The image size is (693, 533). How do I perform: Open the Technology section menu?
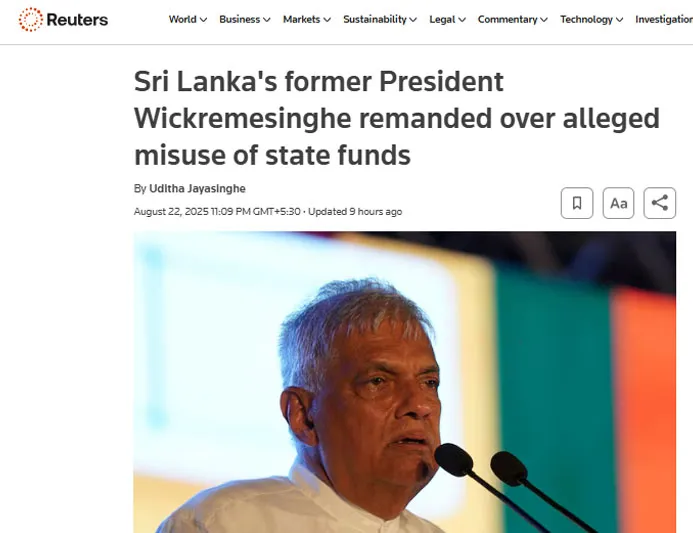coord(586,19)
